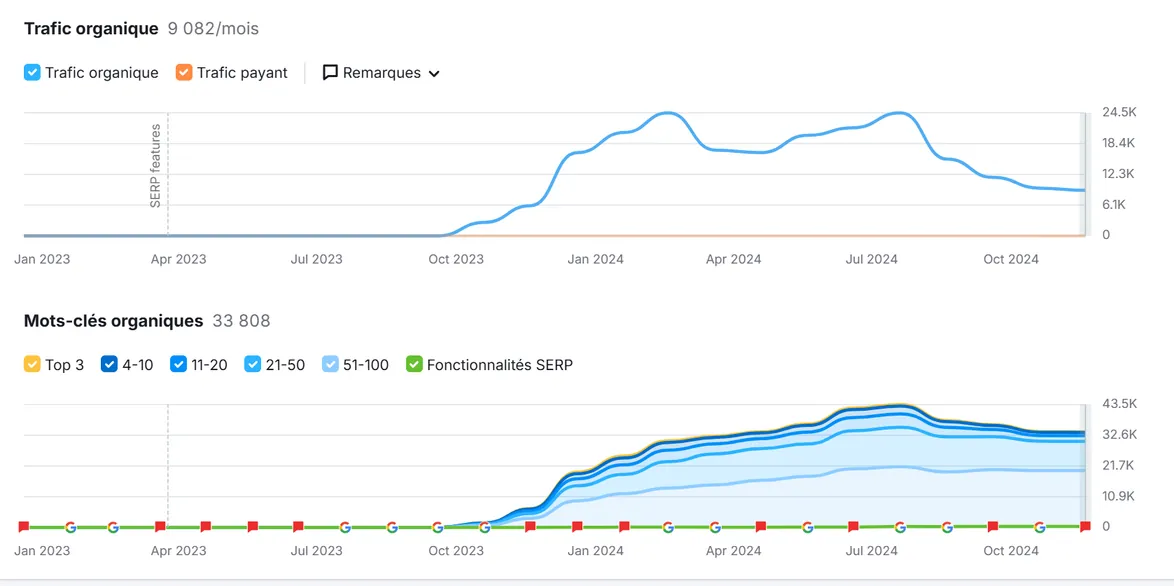
Task: Click the 43.5K axis label
Action: (x=1119, y=404)
